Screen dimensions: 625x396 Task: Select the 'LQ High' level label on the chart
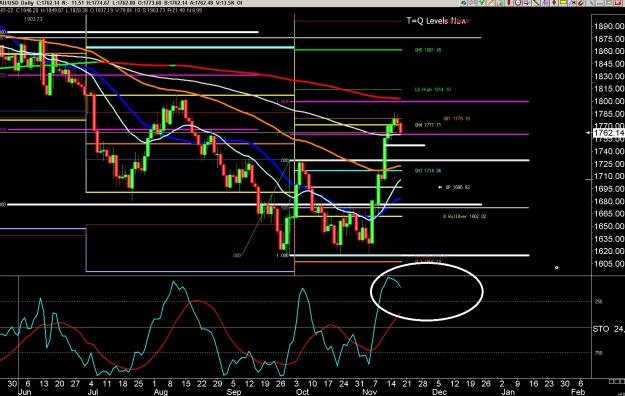(x=433, y=90)
